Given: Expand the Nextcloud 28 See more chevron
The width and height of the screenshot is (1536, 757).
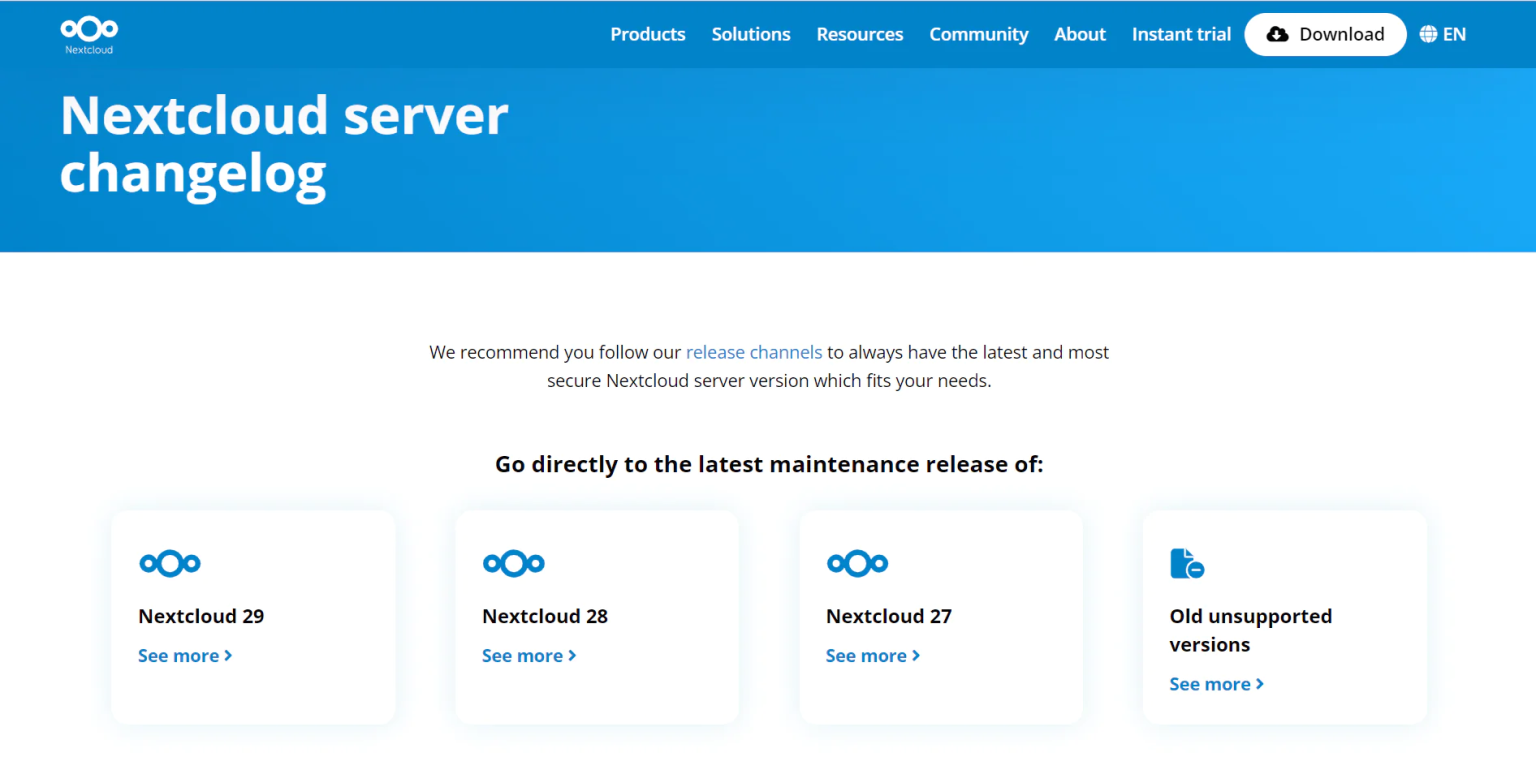Looking at the screenshot, I should (x=573, y=655).
